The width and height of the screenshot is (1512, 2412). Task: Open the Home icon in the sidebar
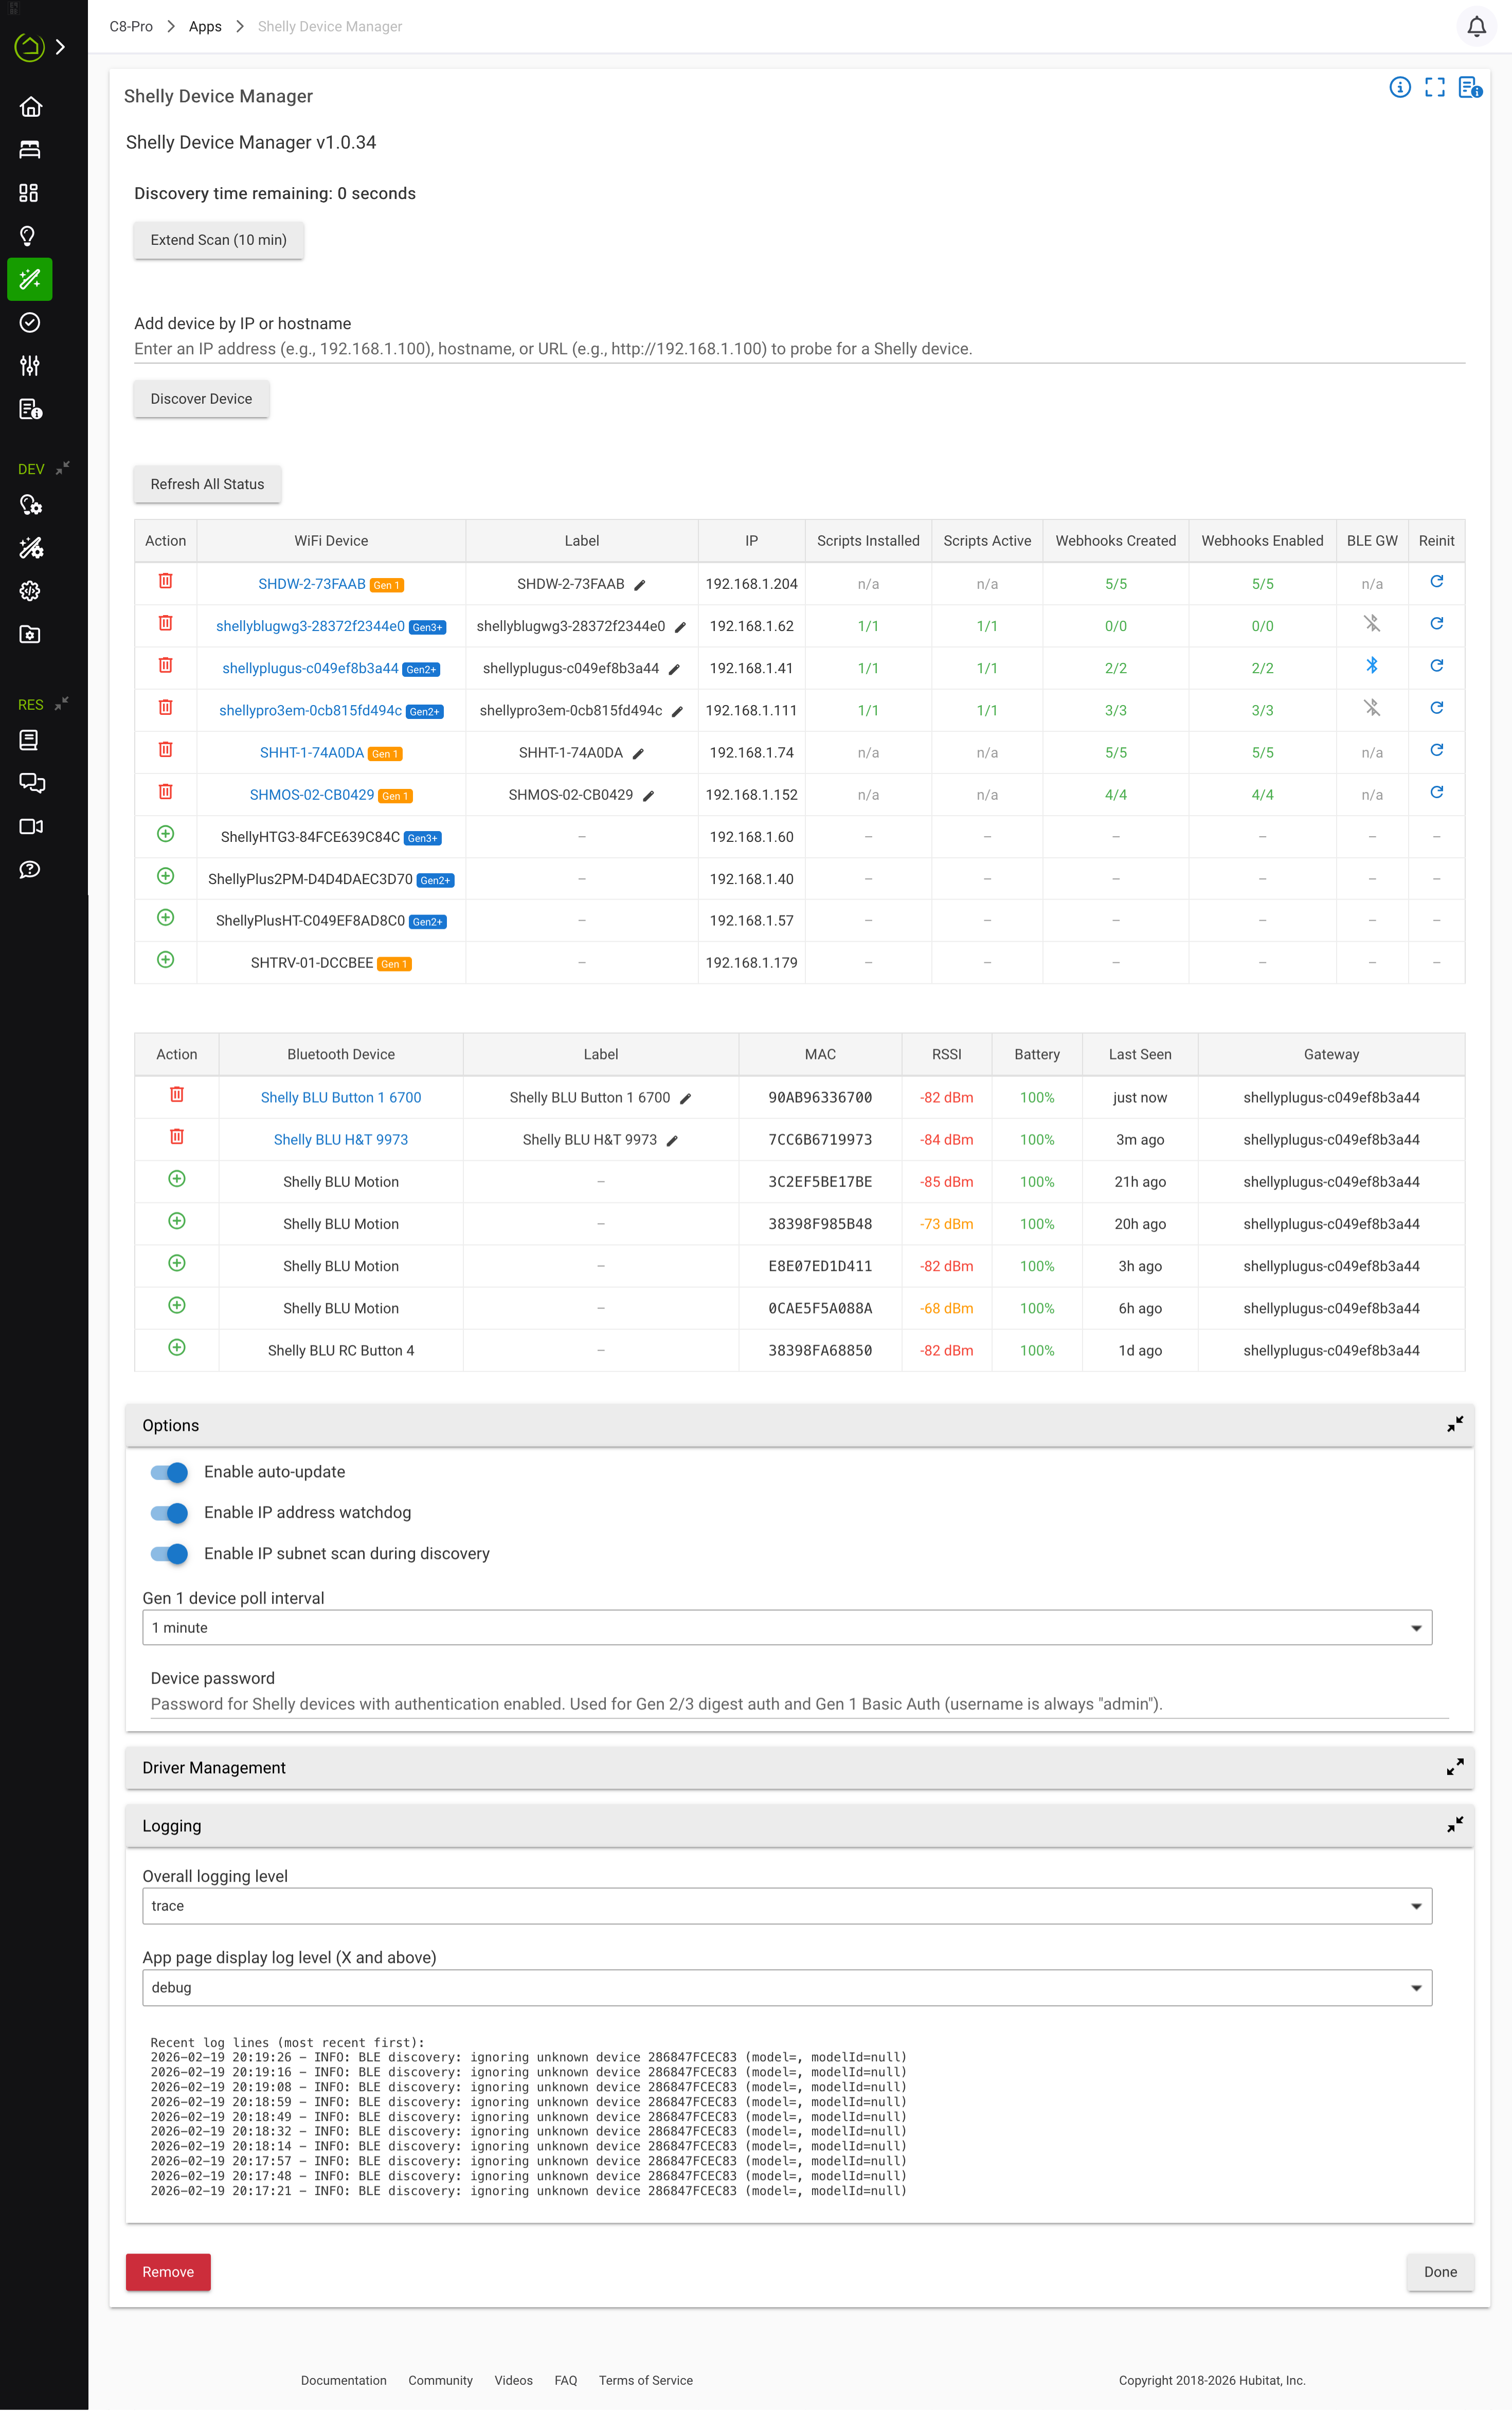pyautogui.click(x=30, y=107)
